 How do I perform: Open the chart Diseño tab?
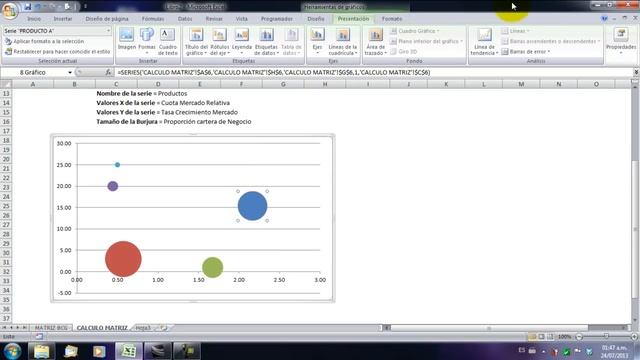[x=316, y=19]
